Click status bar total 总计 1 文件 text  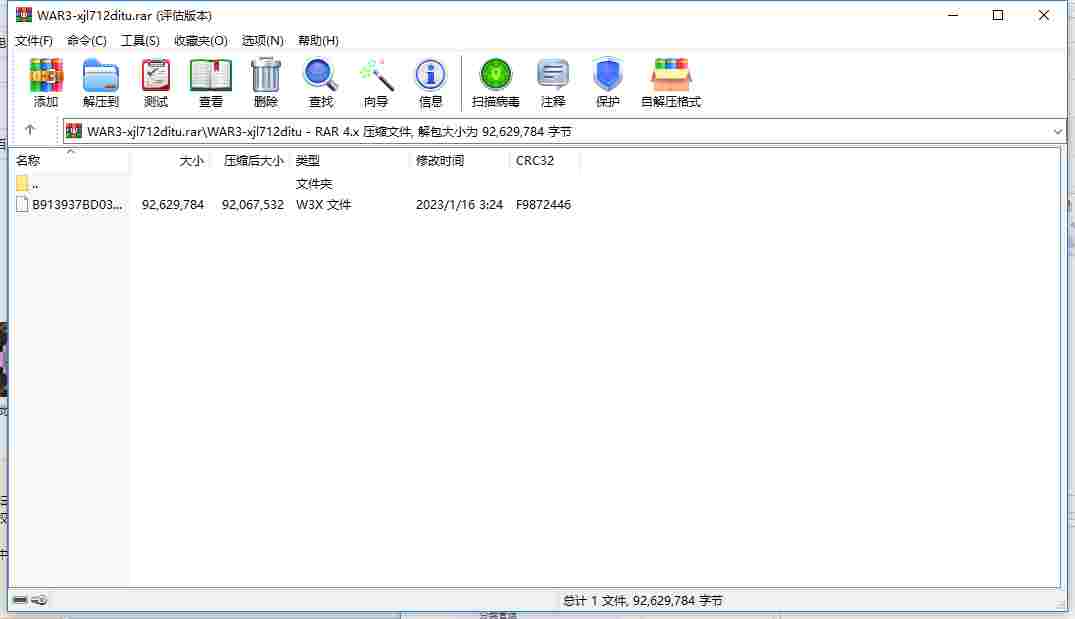pos(642,600)
